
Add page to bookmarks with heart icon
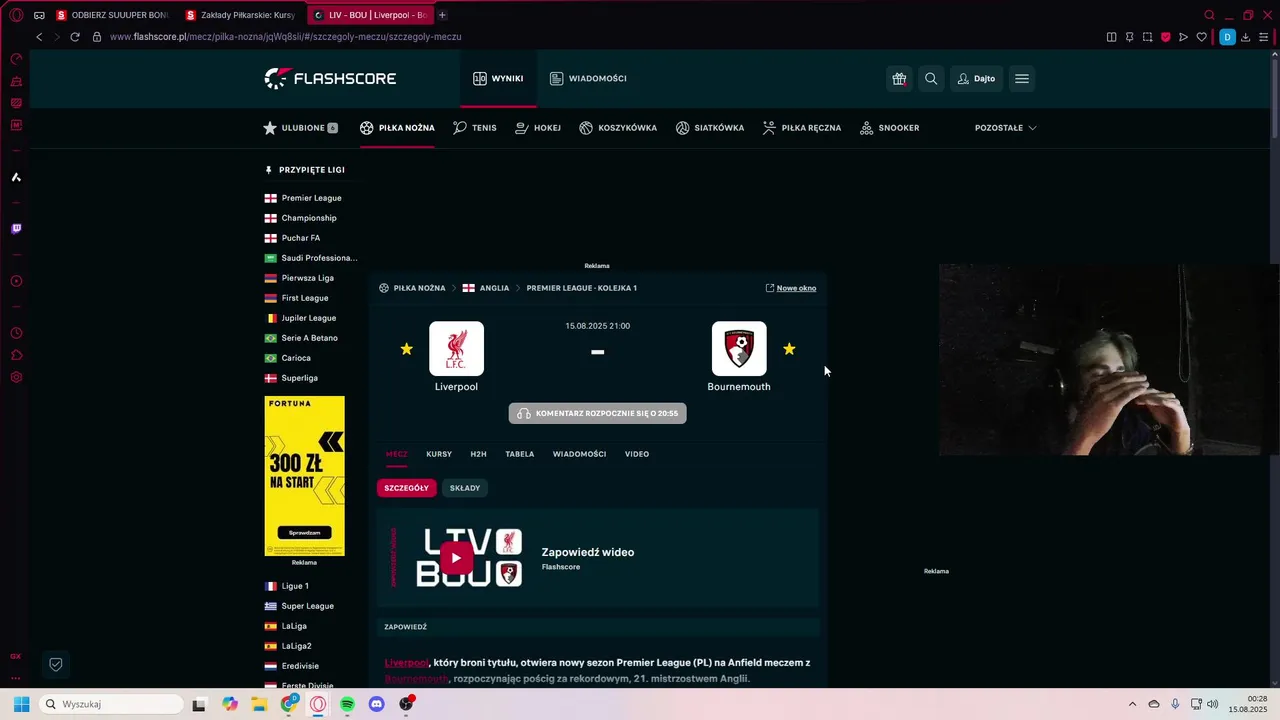(1201, 37)
